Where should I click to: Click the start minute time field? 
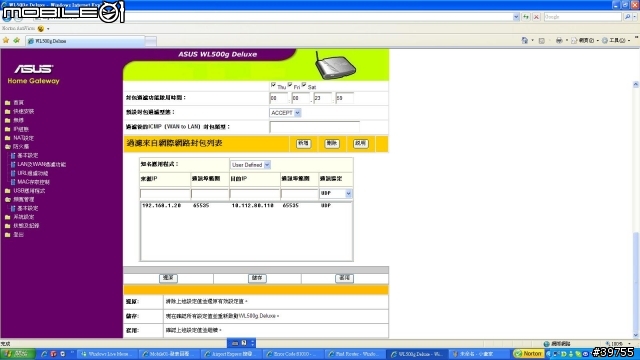point(301,98)
